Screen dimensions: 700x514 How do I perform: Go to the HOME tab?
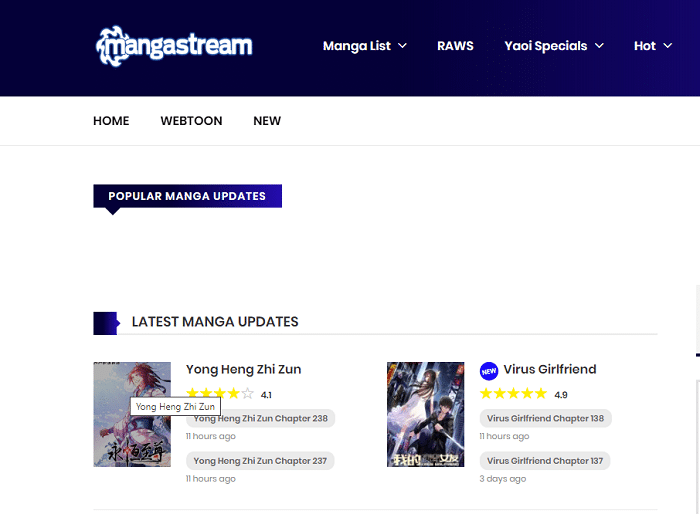pos(111,121)
